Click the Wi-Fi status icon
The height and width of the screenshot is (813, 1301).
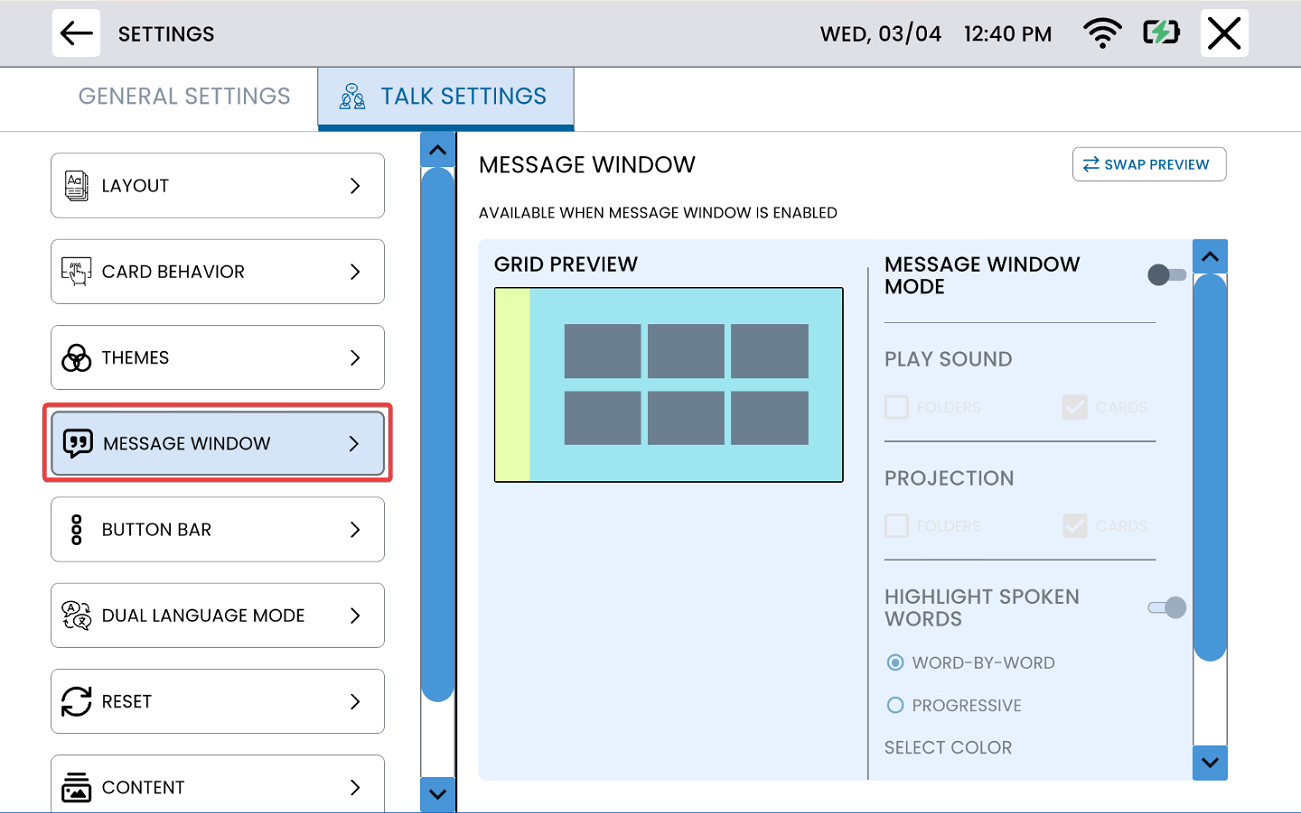coord(1102,33)
